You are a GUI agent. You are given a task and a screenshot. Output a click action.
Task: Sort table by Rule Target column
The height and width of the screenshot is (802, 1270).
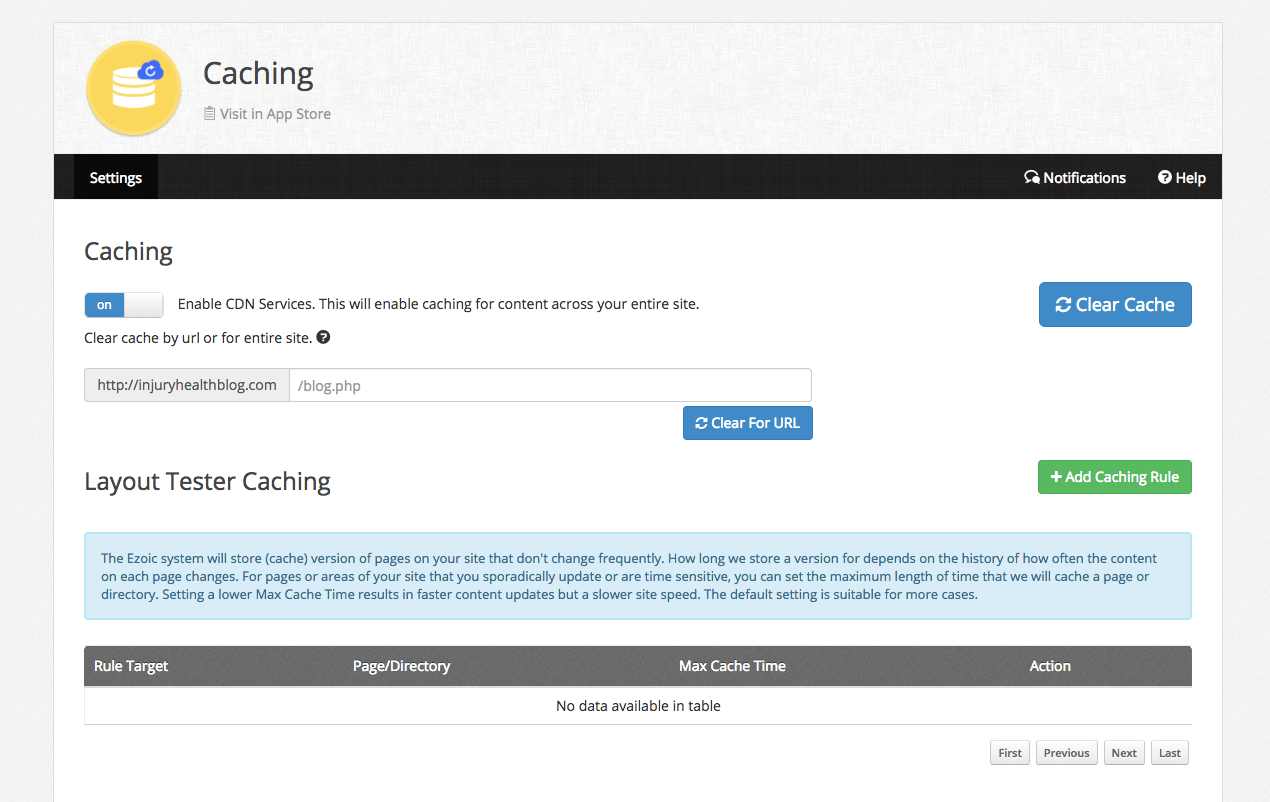[131, 666]
